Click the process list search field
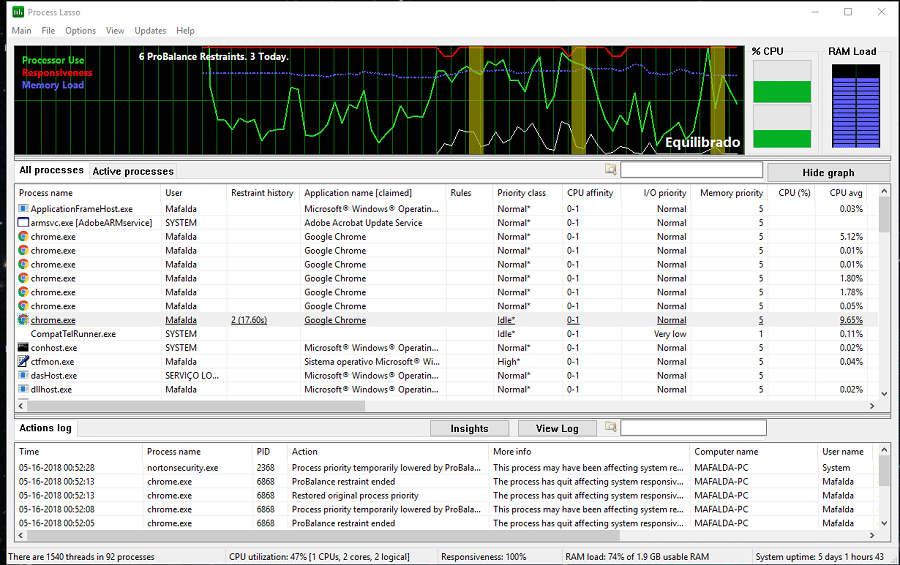The image size is (900, 565). click(x=692, y=170)
